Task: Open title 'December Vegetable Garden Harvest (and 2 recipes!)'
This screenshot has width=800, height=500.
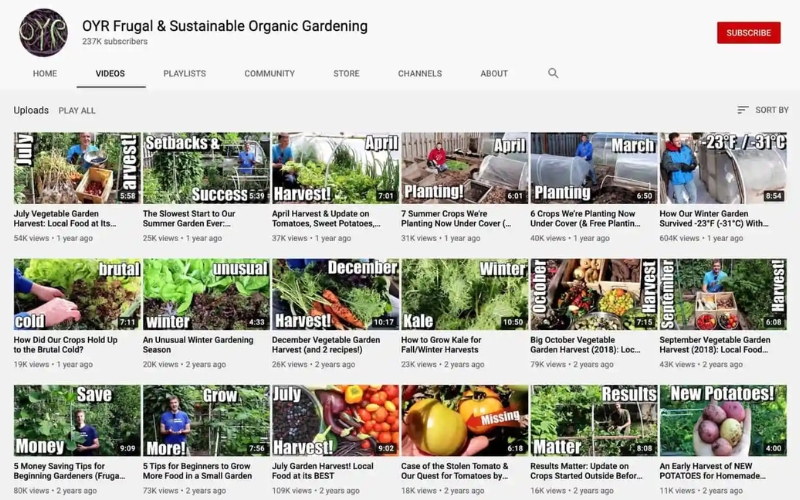Action: (326, 344)
